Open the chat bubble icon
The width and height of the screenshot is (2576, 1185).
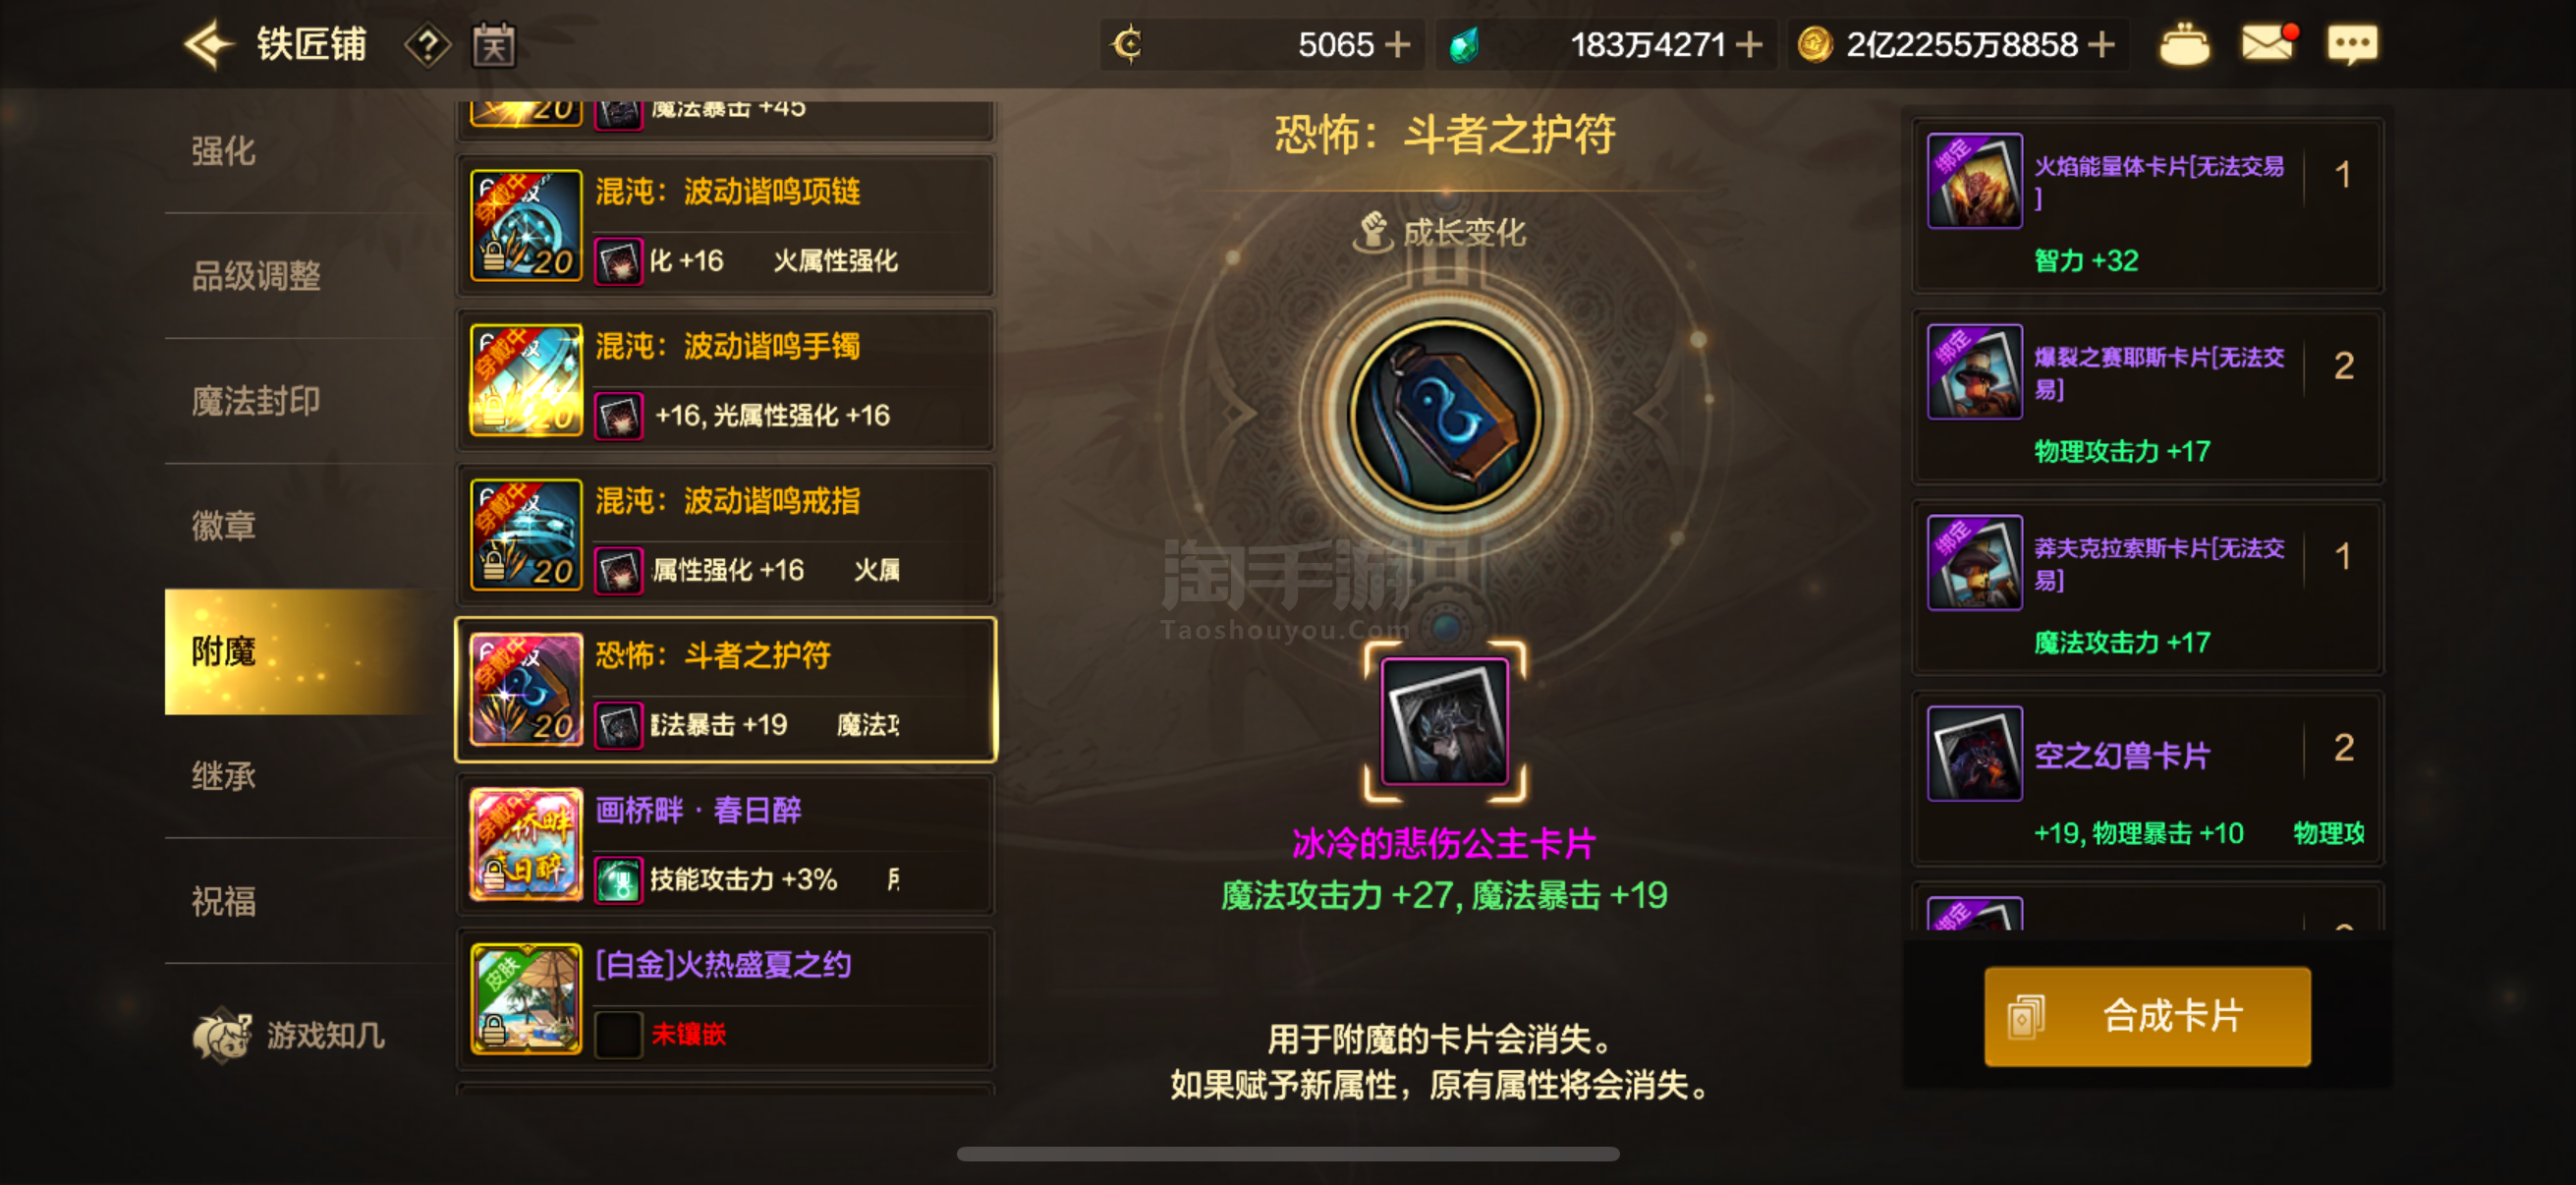(2352, 45)
